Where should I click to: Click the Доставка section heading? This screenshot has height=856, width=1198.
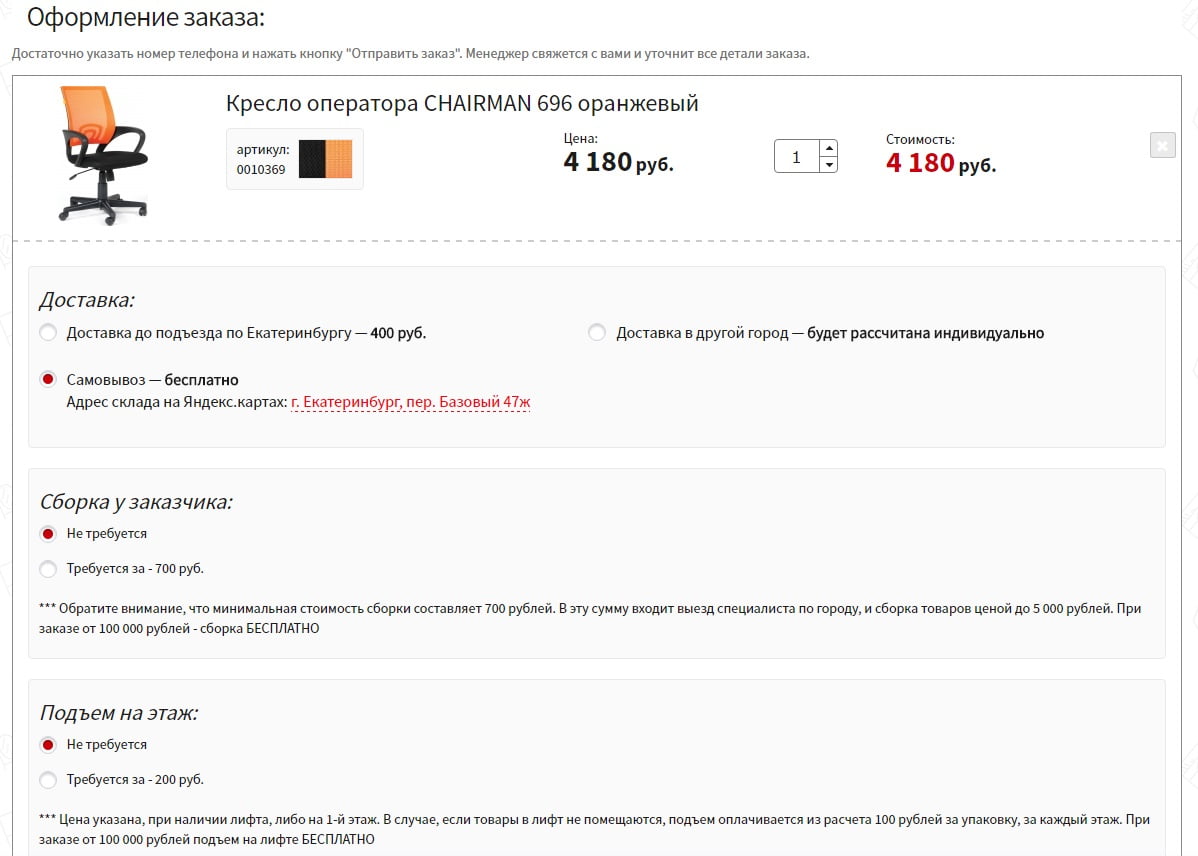(87, 300)
